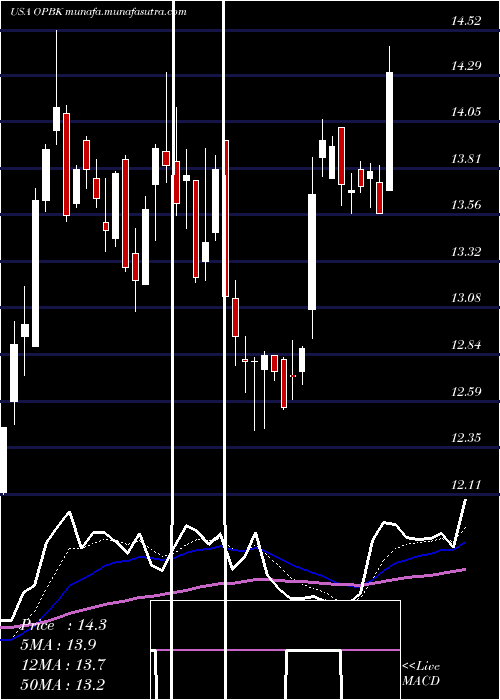Click the 14.52 price axis label

pos(466,21)
